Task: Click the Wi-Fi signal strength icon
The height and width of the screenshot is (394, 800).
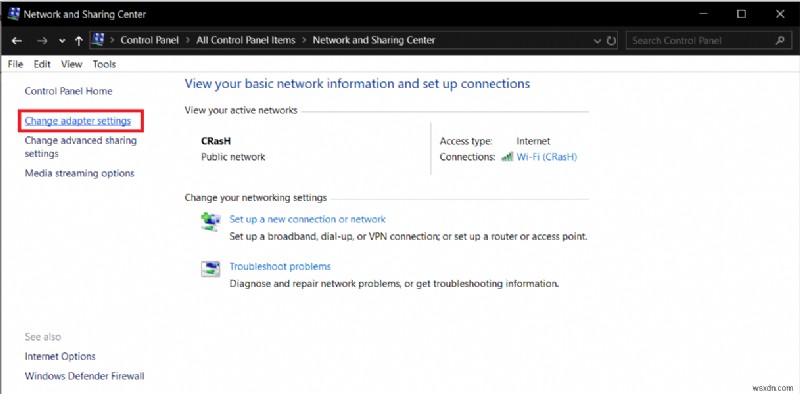Action: click(x=507, y=157)
